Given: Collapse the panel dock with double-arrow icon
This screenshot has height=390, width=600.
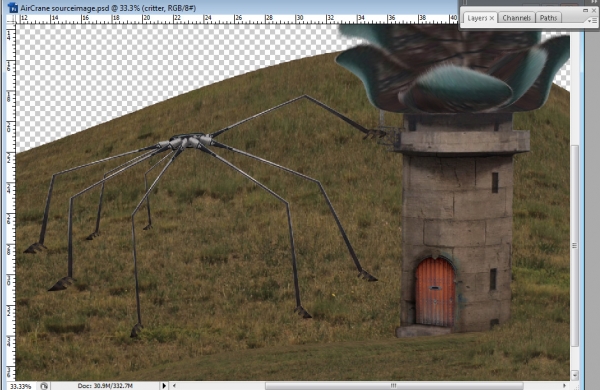Looking at the screenshot, I should [x=595, y=2].
